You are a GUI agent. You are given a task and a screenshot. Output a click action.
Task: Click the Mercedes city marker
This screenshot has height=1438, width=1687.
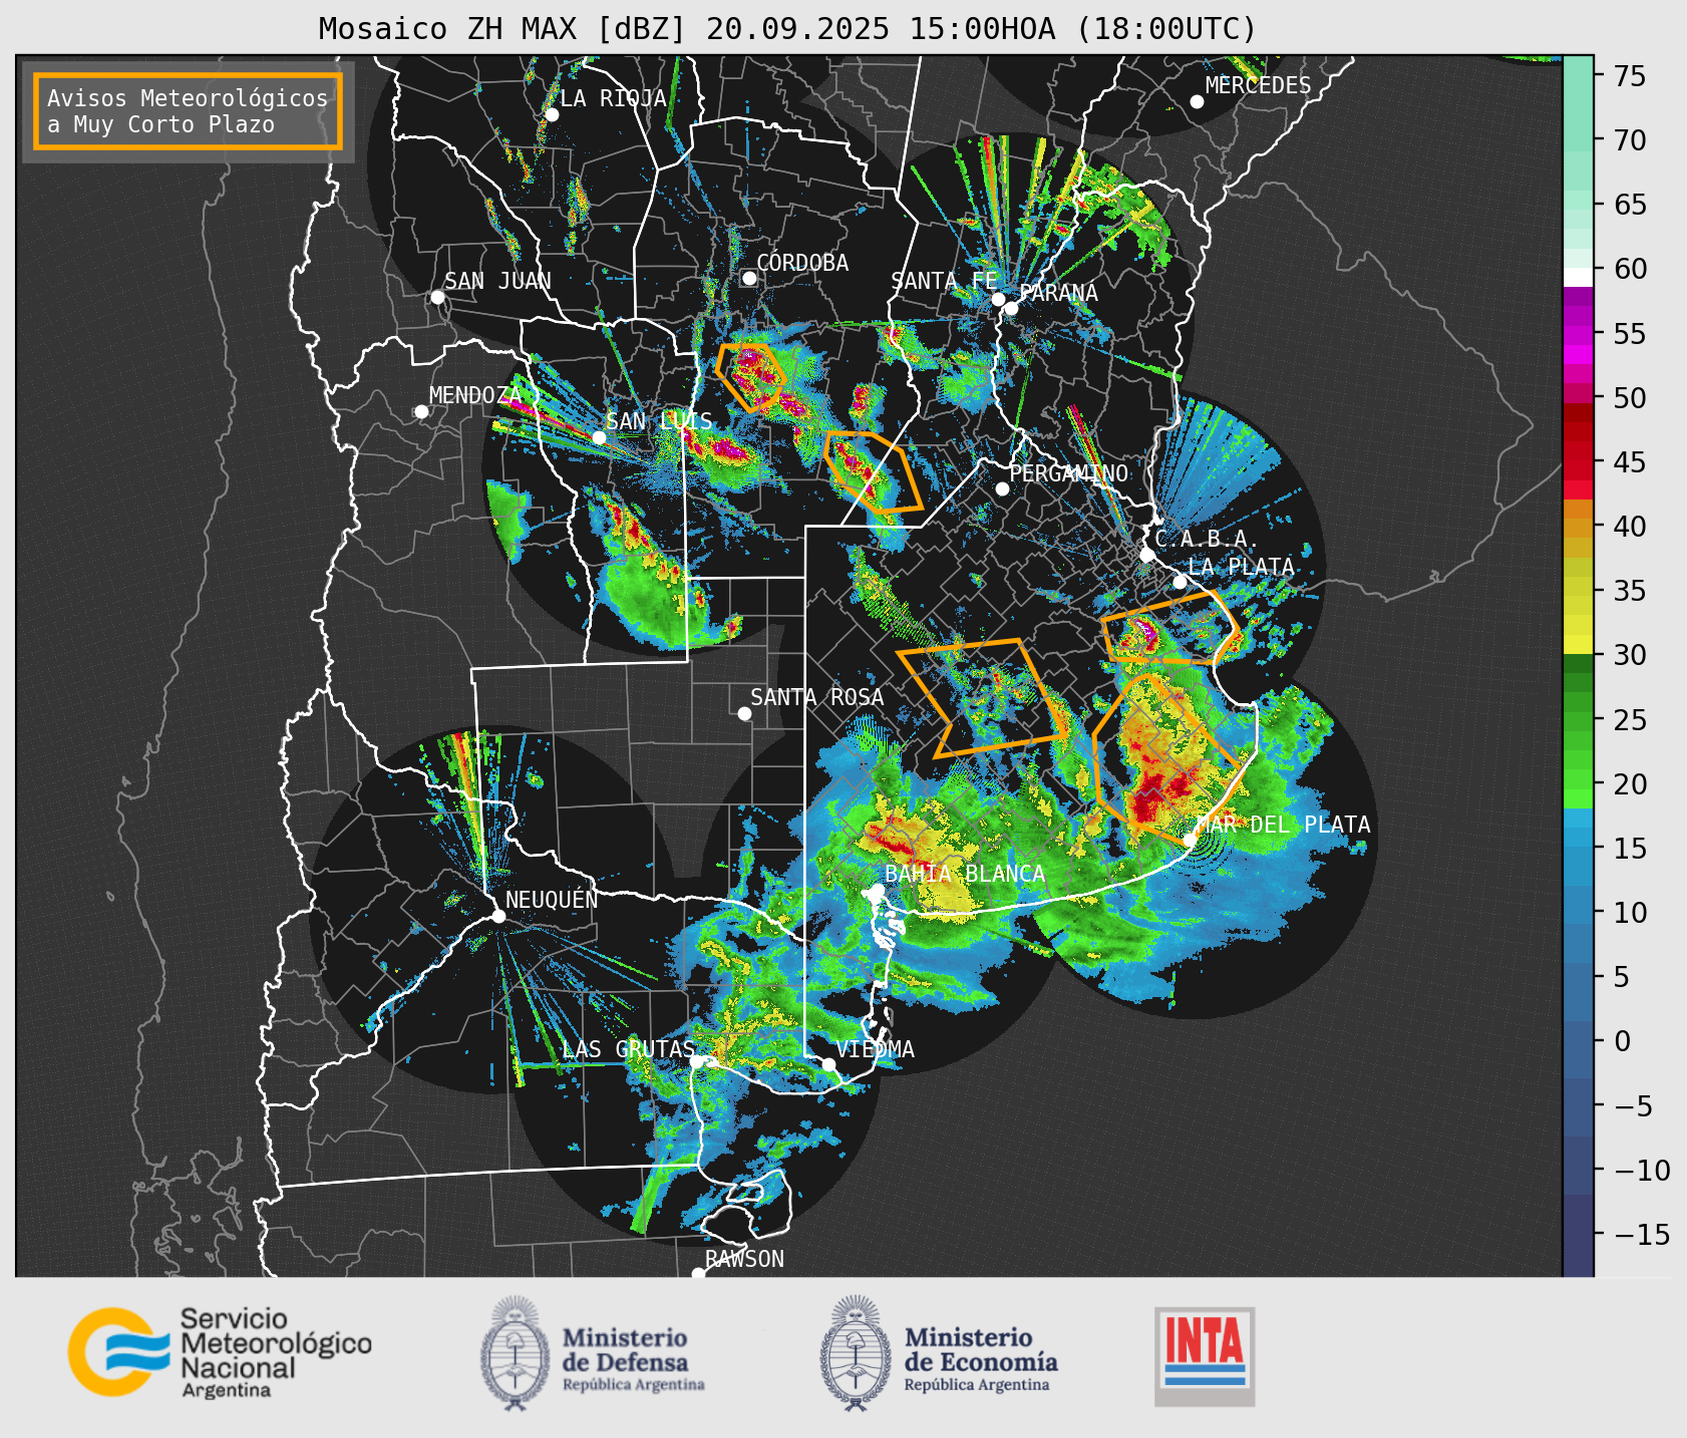[x=1196, y=102]
